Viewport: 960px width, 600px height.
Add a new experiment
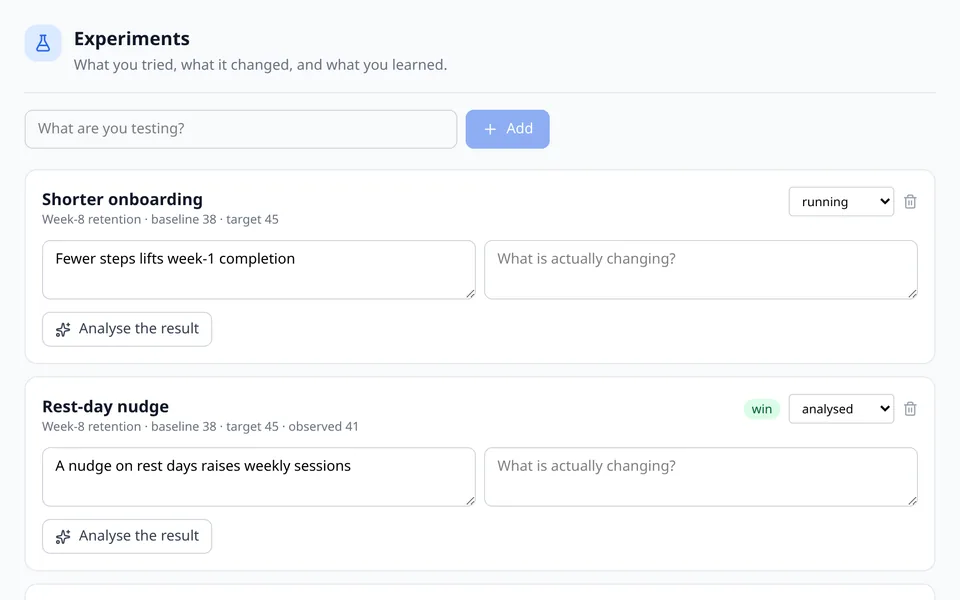point(508,129)
